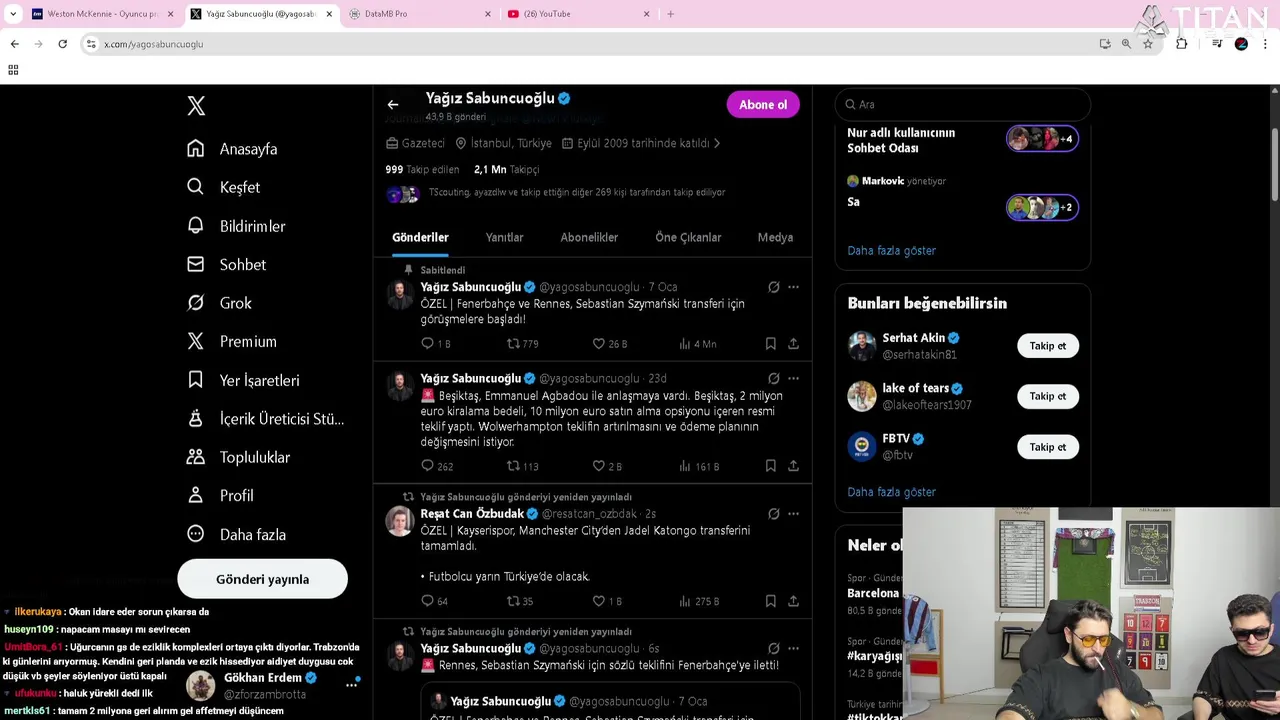Open more options on pinned post

click(793, 287)
